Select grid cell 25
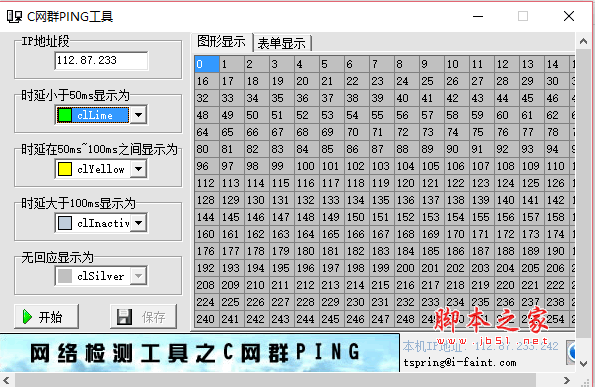595x387 pixels. coord(432,81)
